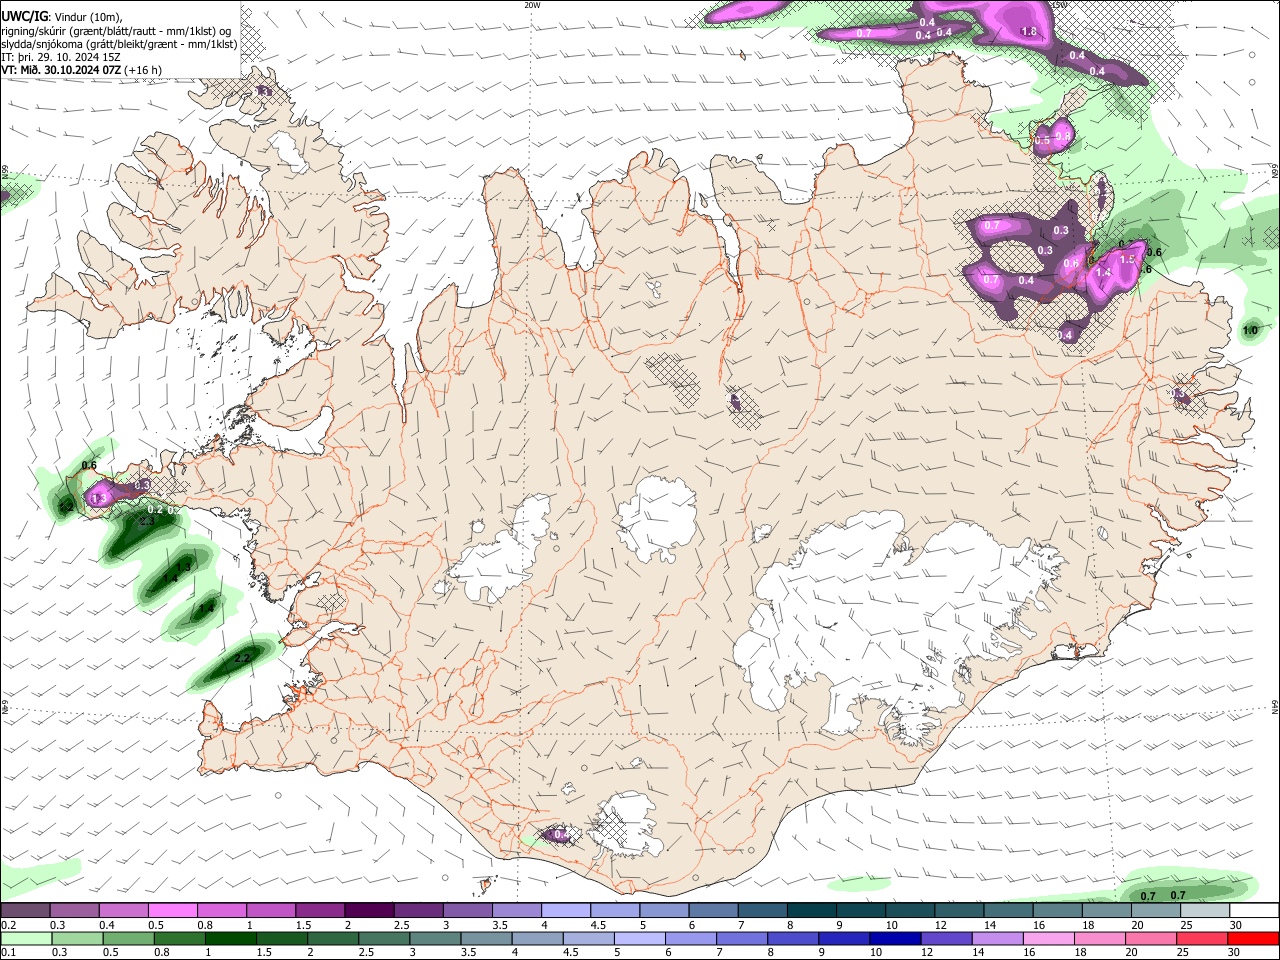This screenshot has height=960, width=1280.
Task: Click the pale green swatch between 0.1 and 0.3
Action: click(25, 938)
